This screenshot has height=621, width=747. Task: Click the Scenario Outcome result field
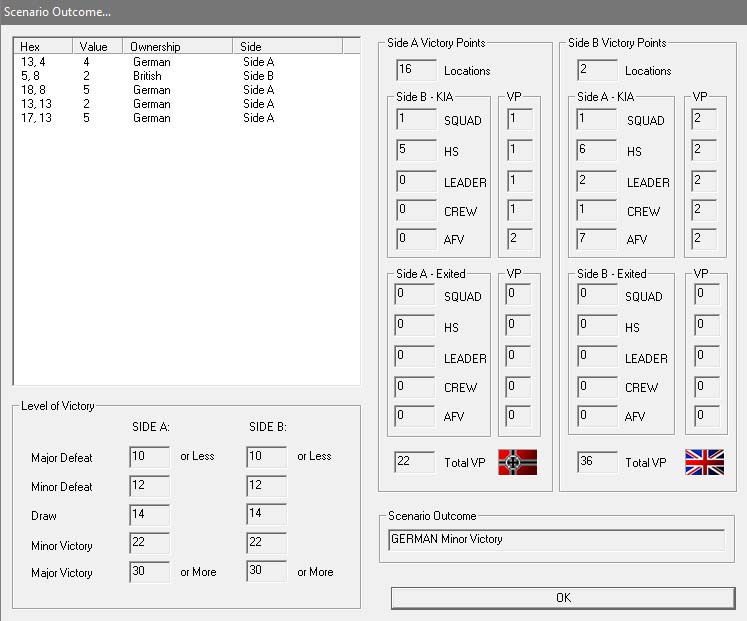click(556, 540)
